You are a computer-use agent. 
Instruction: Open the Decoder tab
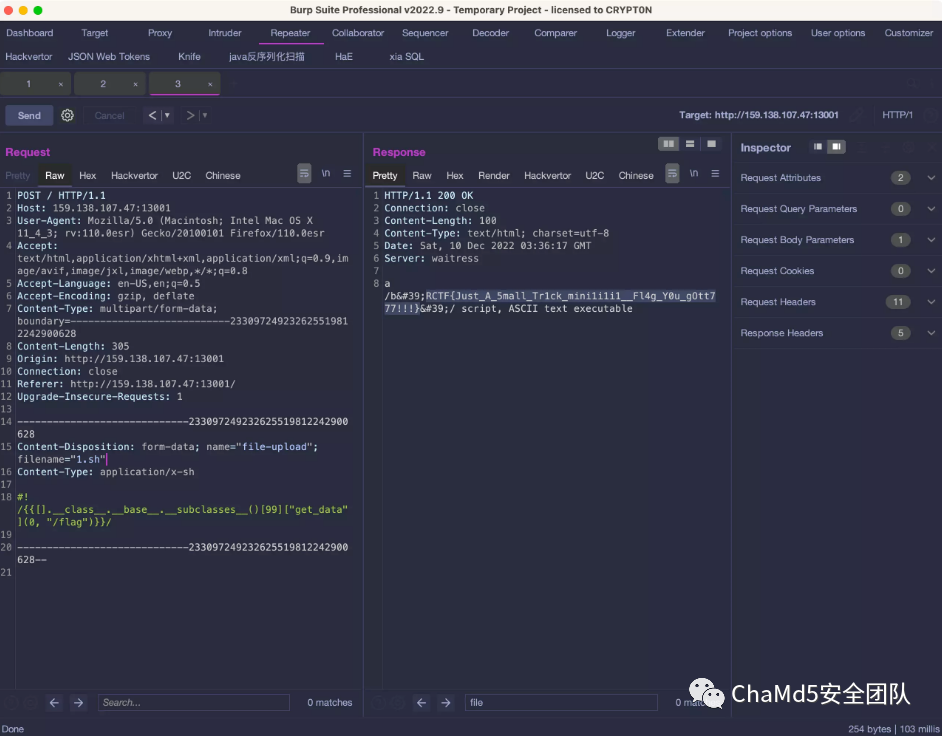point(490,33)
